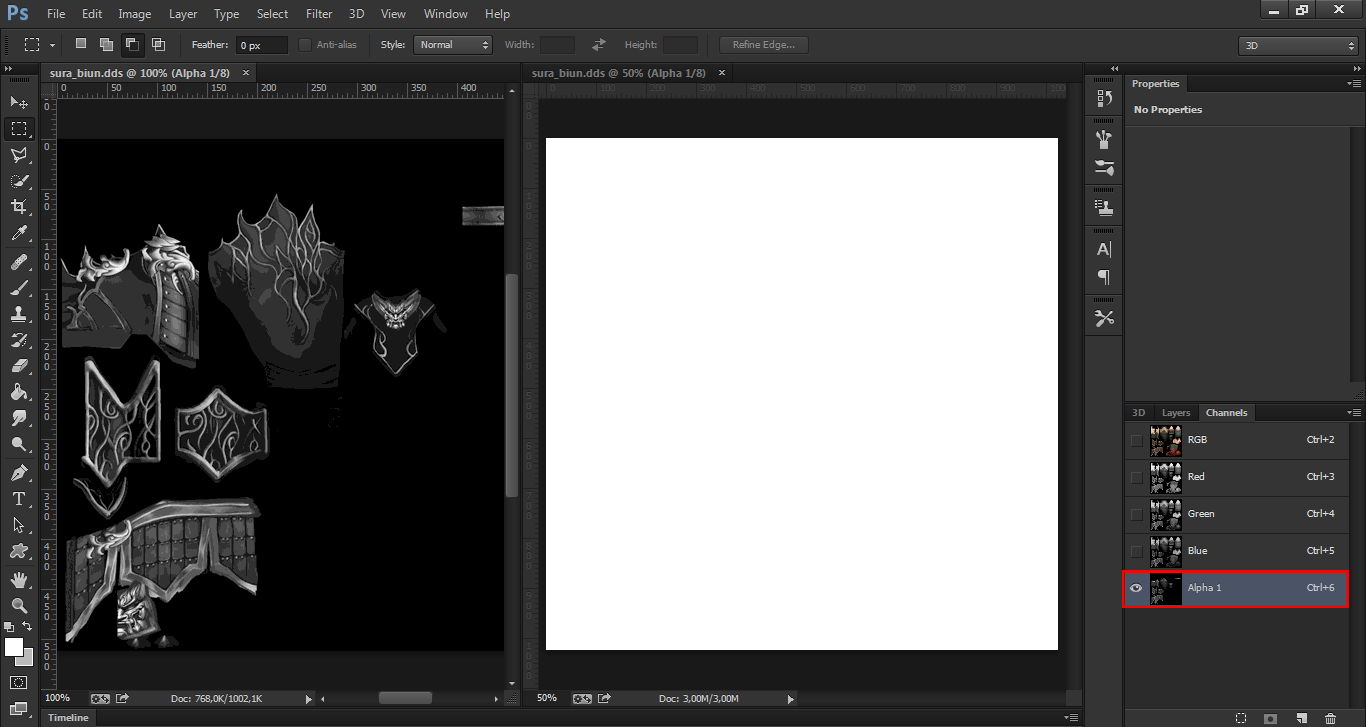Select the Polygonal Lasso tool

pyautogui.click(x=19, y=155)
